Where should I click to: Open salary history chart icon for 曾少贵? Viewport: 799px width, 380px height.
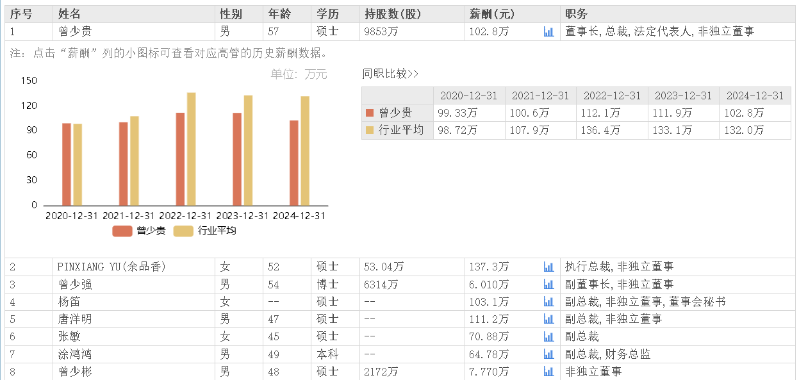pyautogui.click(x=548, y=32)
